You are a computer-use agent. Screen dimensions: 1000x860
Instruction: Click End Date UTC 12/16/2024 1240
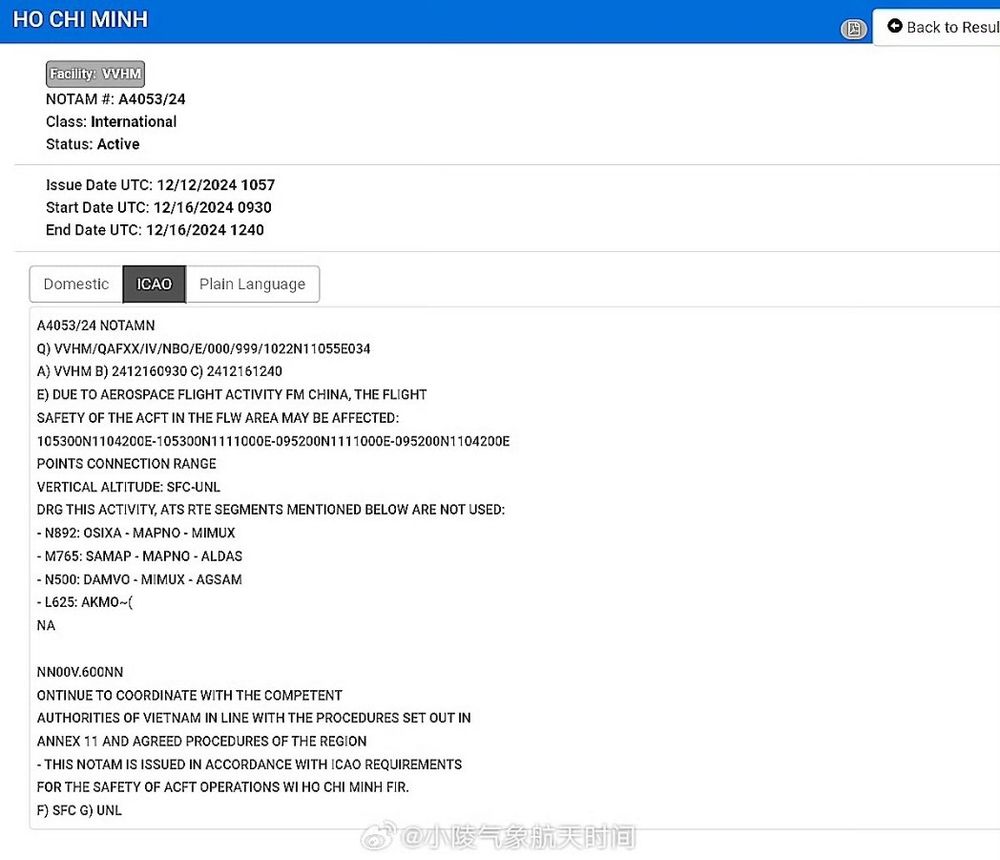coord(154,230)
